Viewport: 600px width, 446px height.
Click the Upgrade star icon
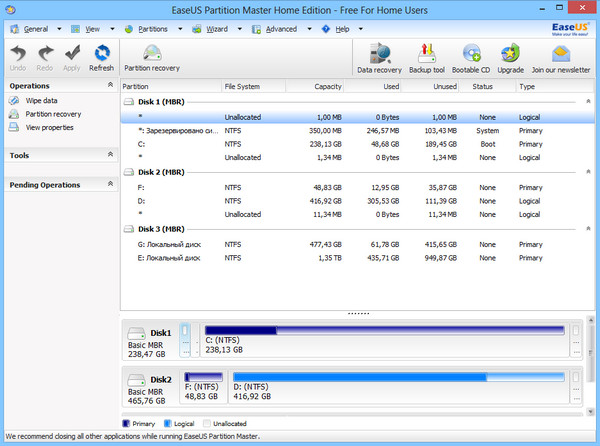click(x=510, y=53)
